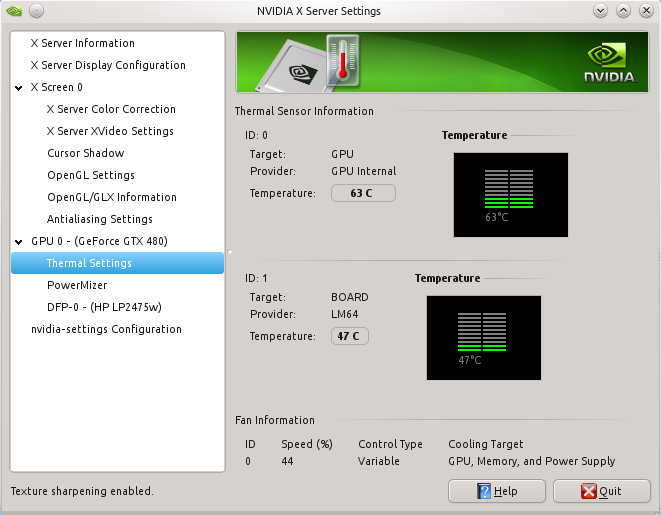This screenshot has width=661, height=515.
Task: Click the Thermal Sensor Information heading
Action: [304, 111]
